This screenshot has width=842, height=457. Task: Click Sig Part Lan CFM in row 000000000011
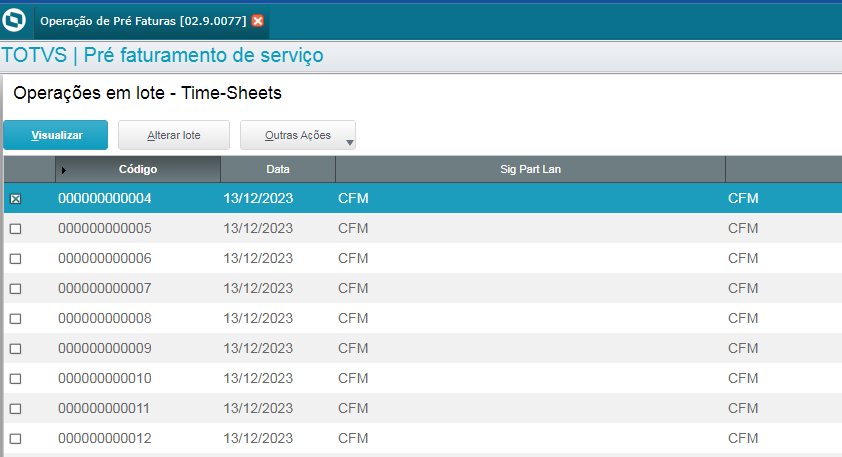tap(353, 409)
